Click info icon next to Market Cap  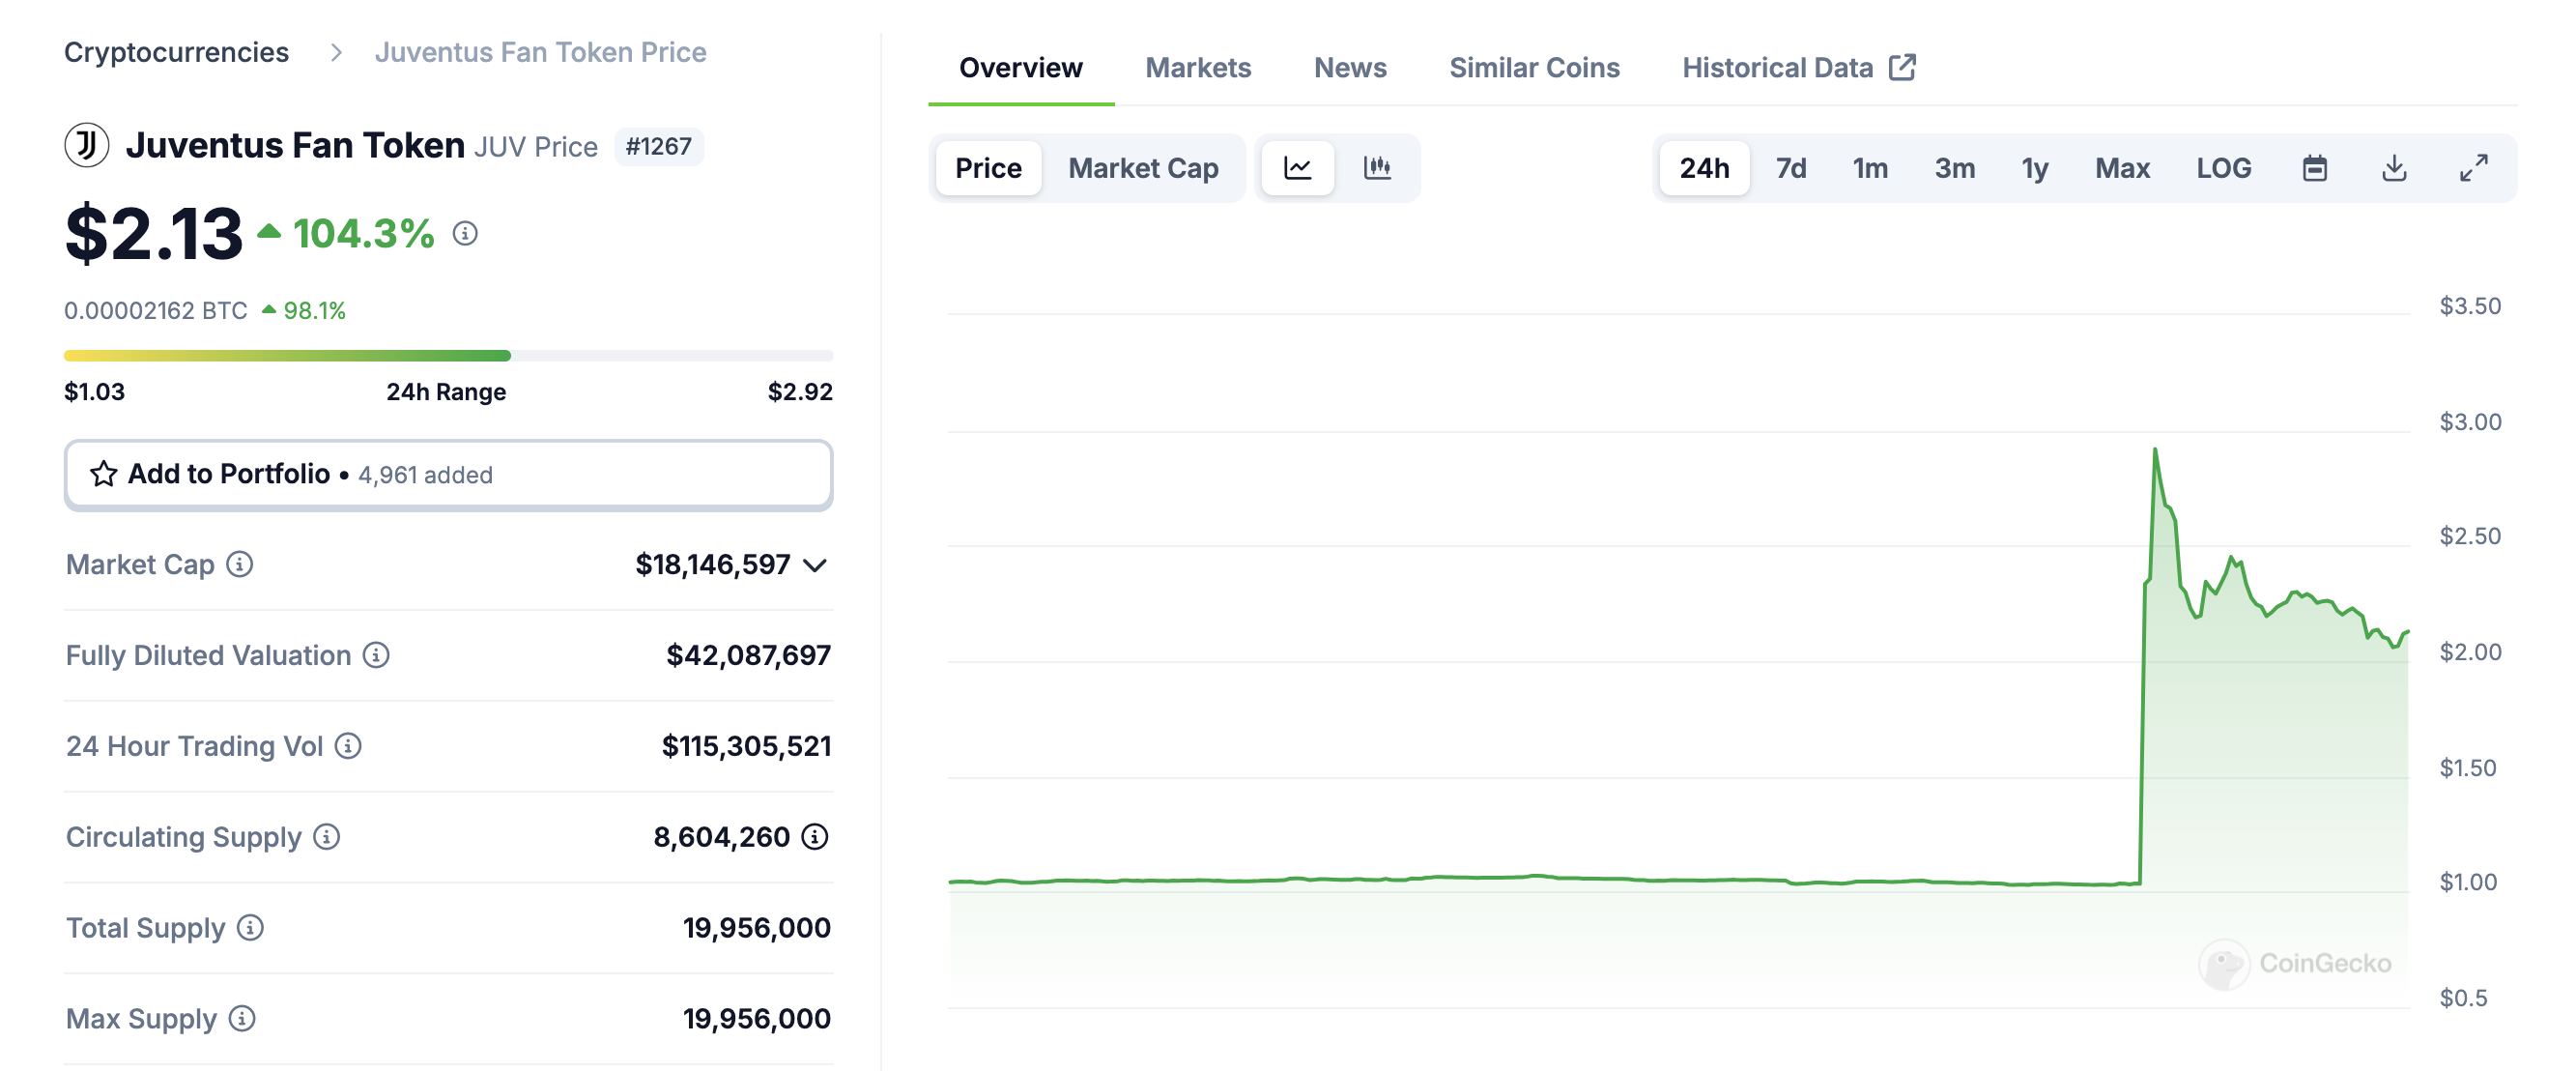coord(240,564)
